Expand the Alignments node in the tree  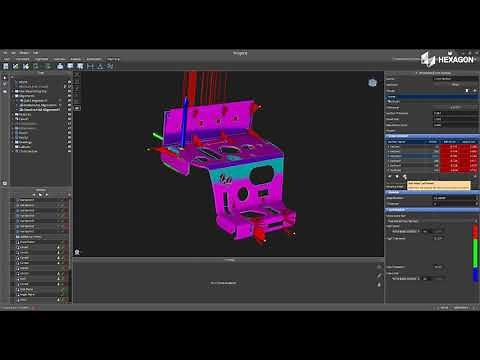click(x=13, y=96)
